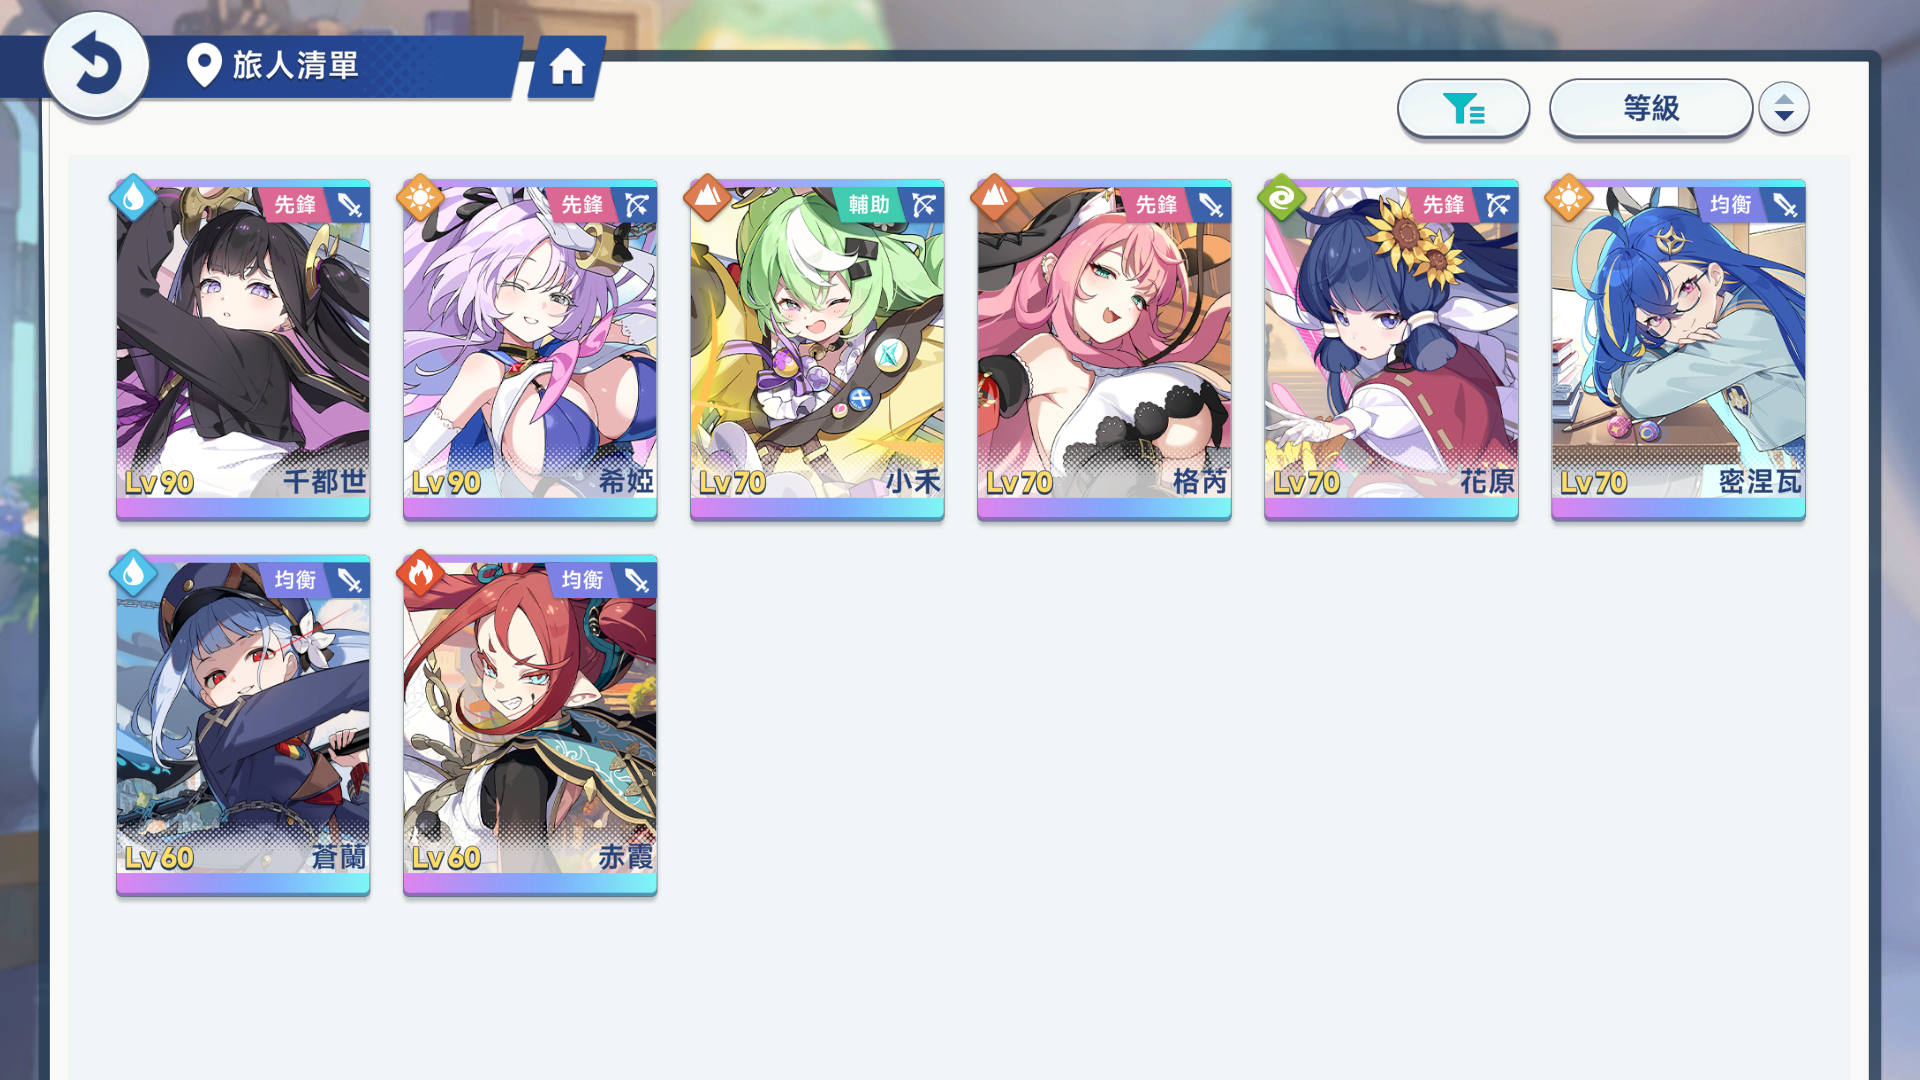
Task: Open the 等級 sort dropdown
Action: point(1650,108)
